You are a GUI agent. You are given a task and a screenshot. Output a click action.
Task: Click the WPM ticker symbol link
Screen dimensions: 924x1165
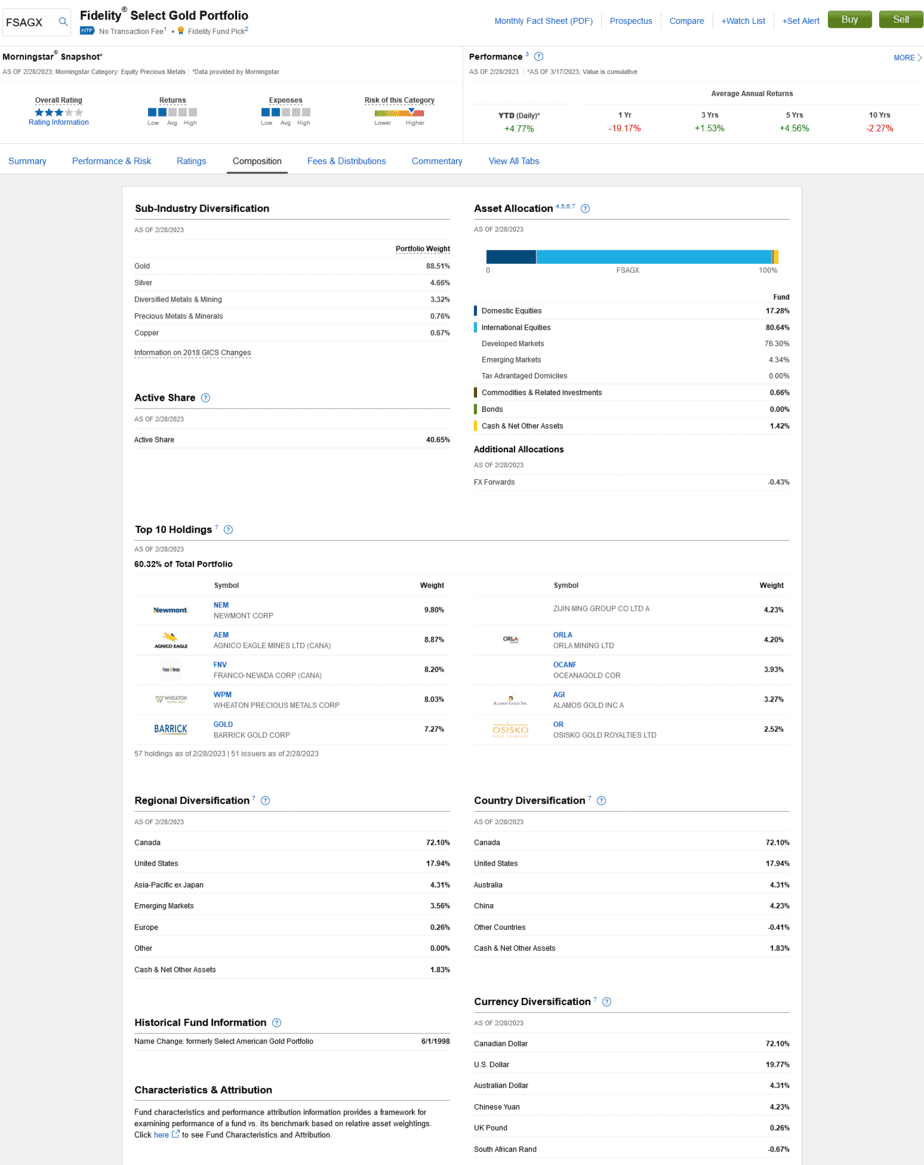point(222,695)
